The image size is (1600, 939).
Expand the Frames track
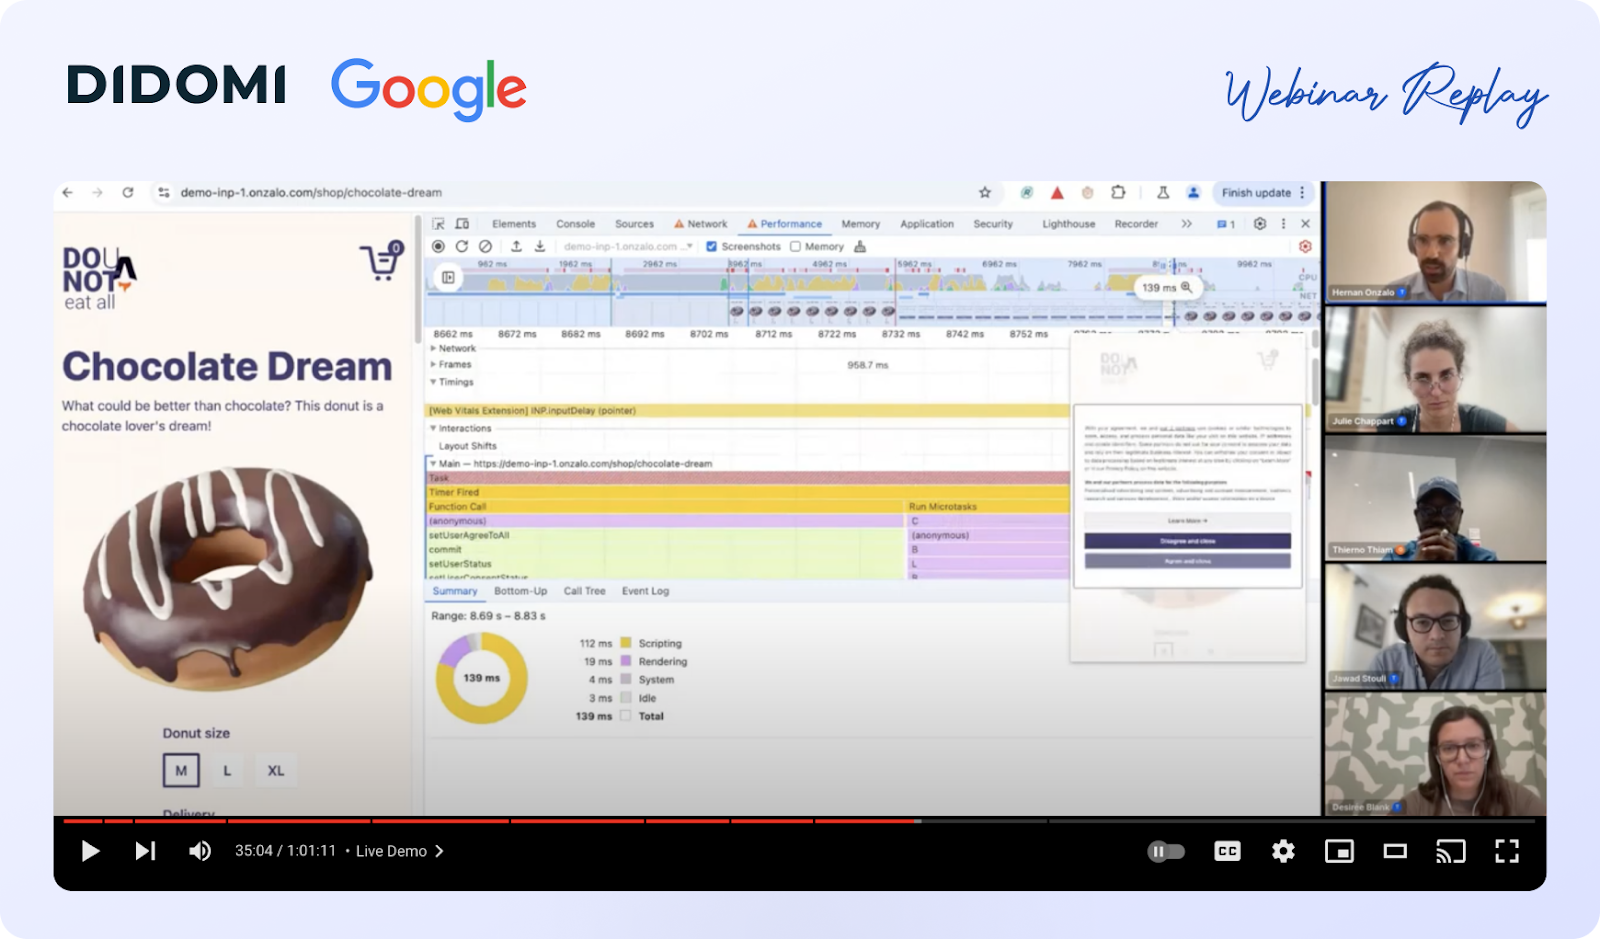(x=433, y=364)
